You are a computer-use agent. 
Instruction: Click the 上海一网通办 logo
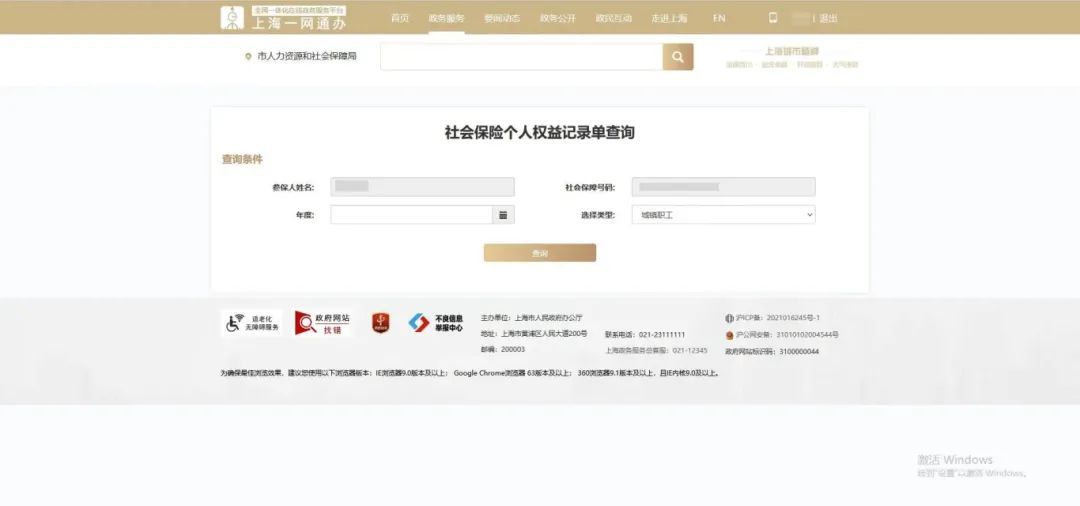(x=283, y=18)
